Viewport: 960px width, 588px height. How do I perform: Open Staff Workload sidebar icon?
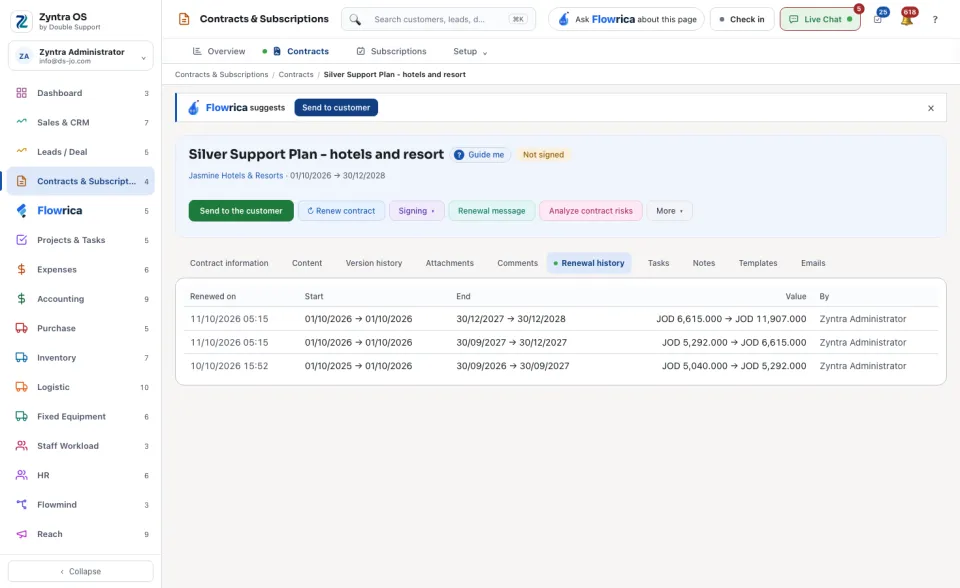coord(21,446)
